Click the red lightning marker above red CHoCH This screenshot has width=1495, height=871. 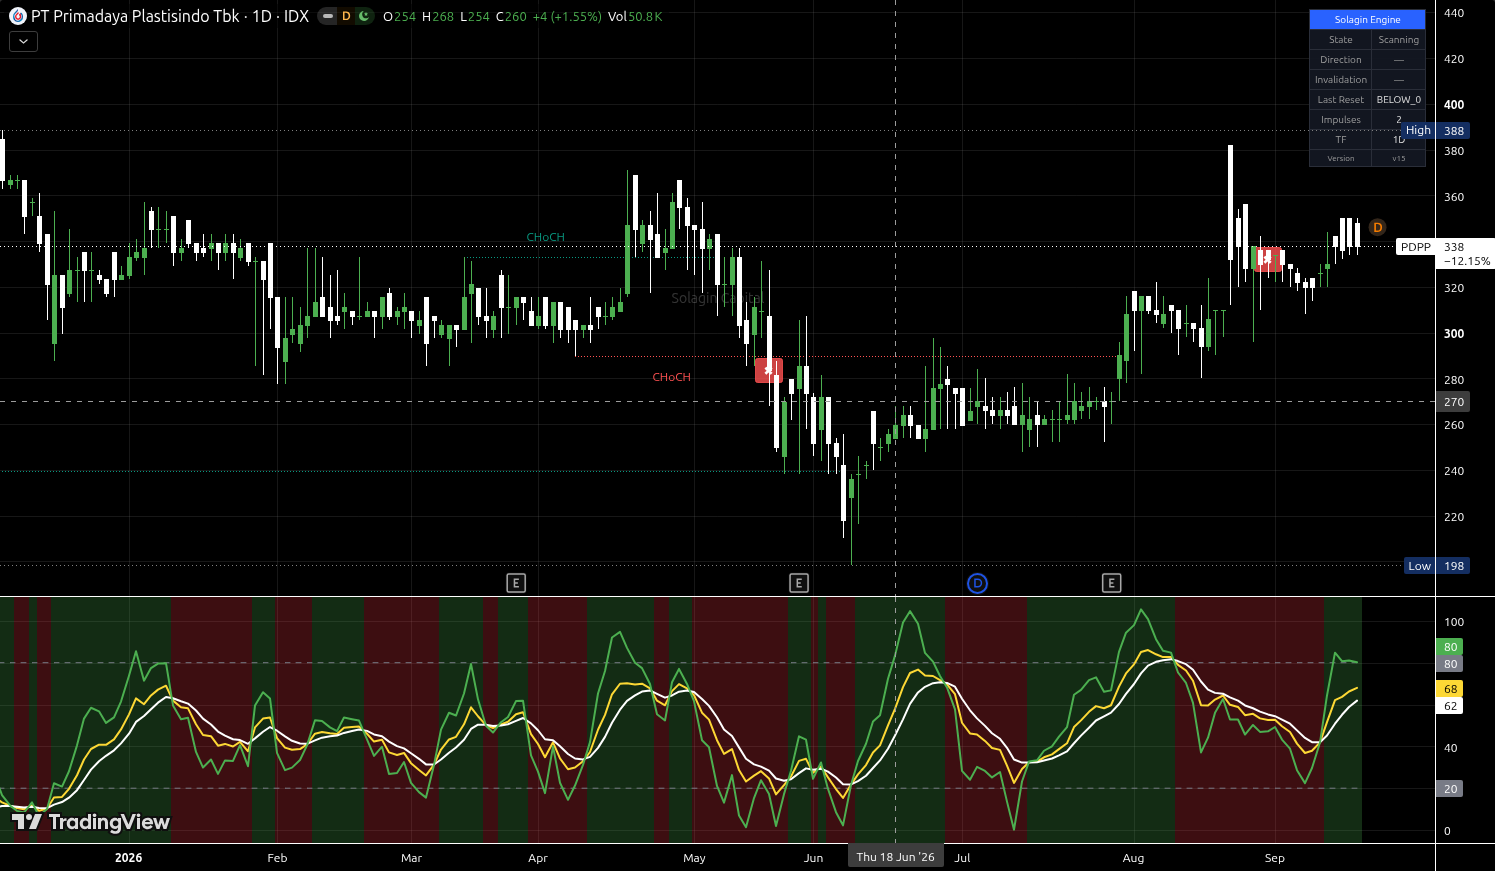click(769, 370)
